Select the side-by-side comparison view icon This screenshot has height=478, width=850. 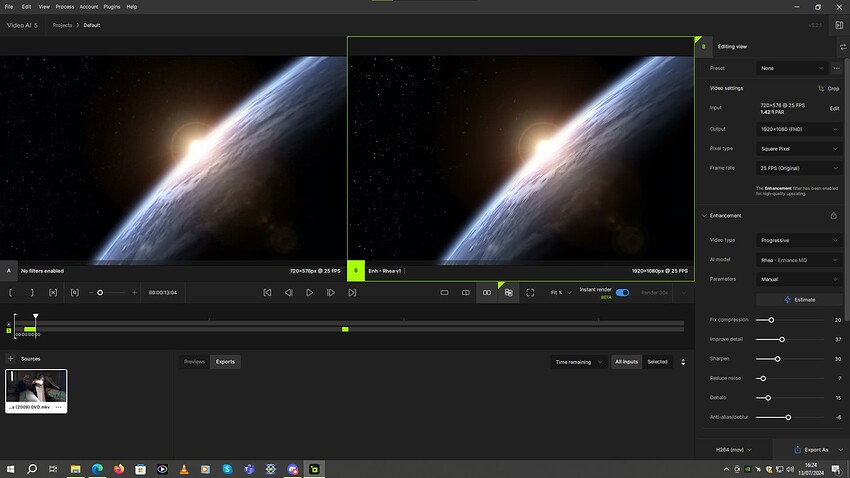click(487, 293)
